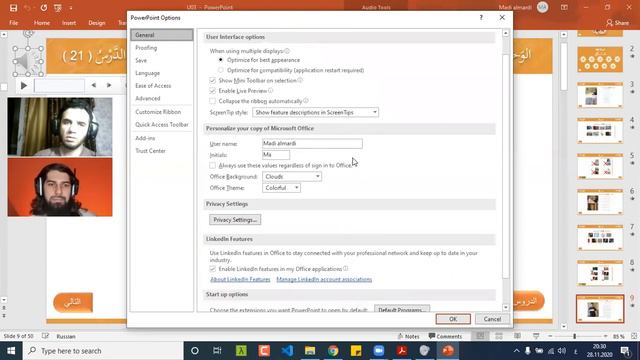Select the General category in Options

[x=162, y=35]
